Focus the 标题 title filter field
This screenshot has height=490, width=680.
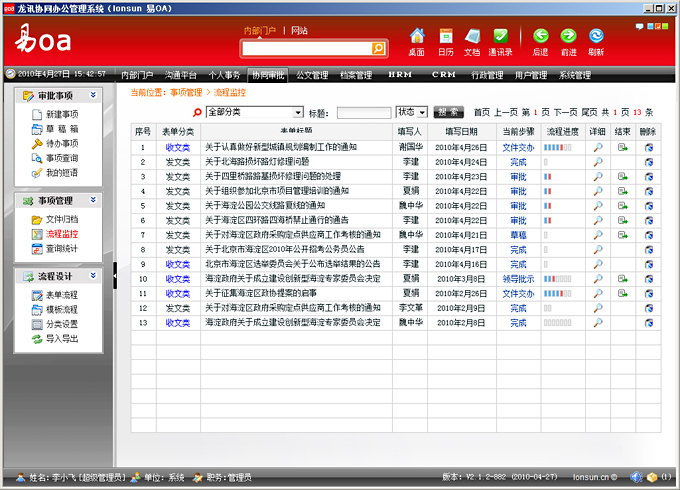364,113
